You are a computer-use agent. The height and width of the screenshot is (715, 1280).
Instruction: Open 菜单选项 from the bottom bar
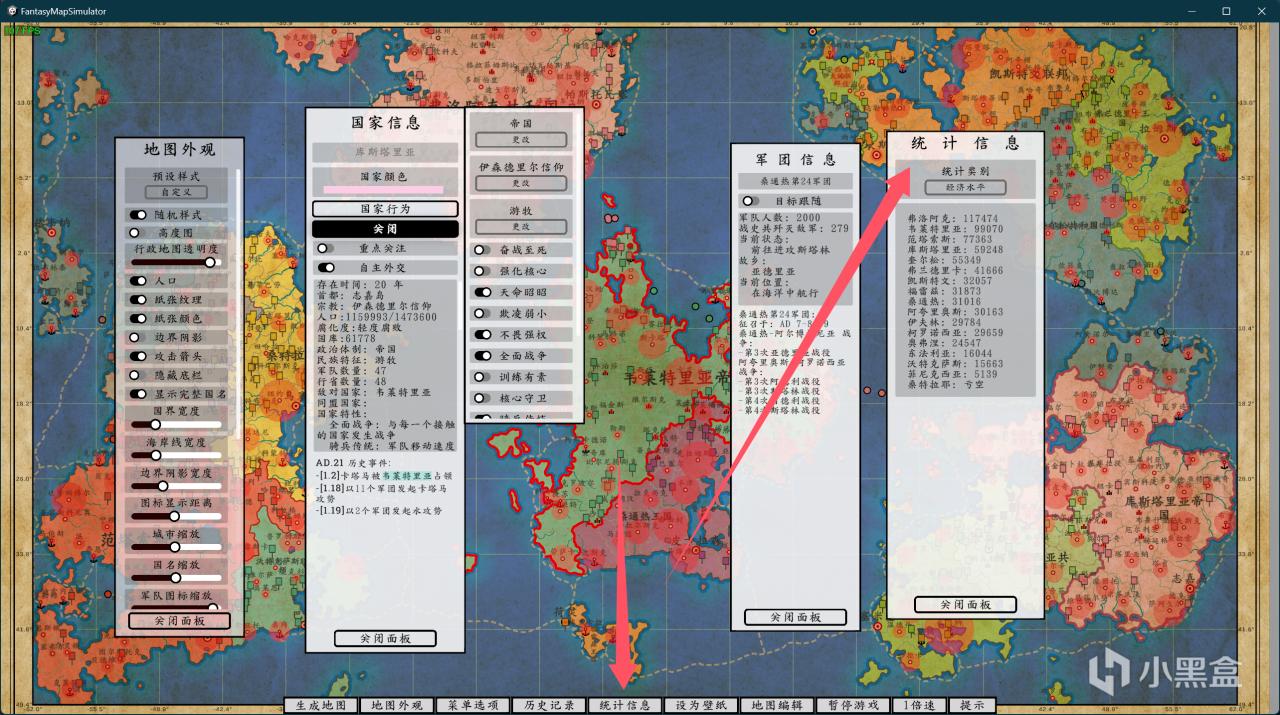point(473,705)
